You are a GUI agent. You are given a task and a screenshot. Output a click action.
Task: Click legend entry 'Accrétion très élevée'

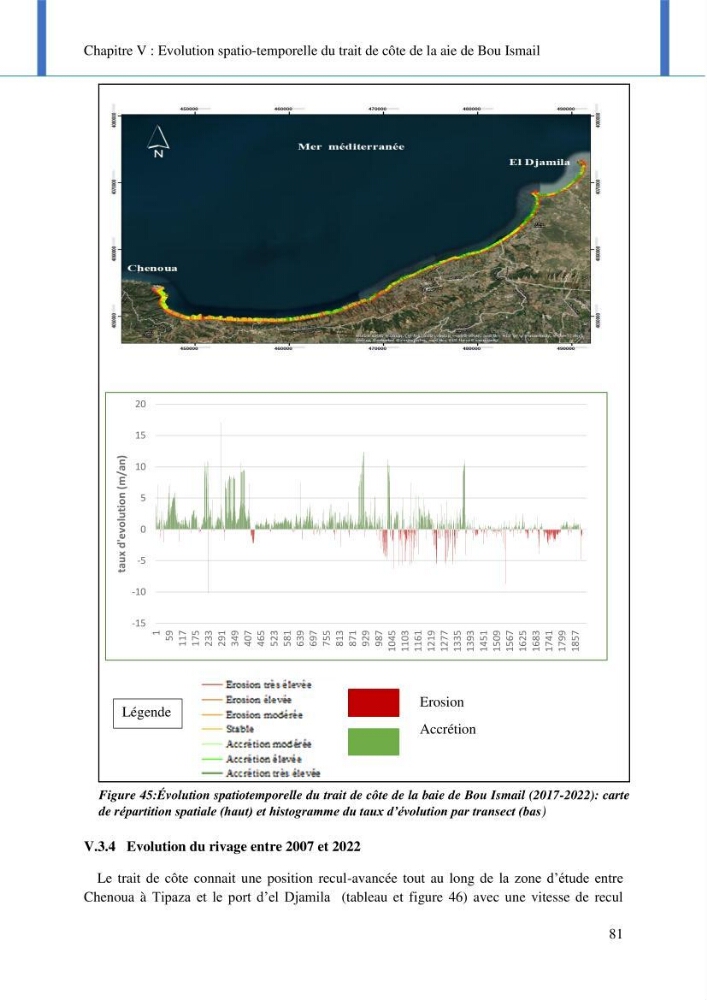click(261, 774)
